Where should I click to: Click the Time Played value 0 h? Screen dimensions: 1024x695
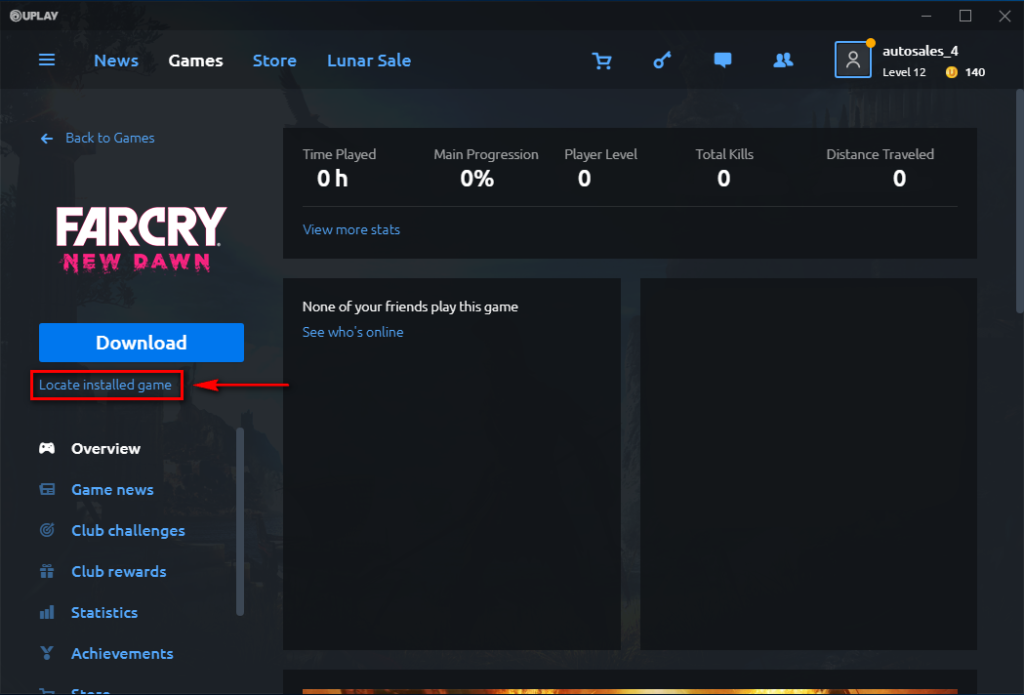[332, 178]
